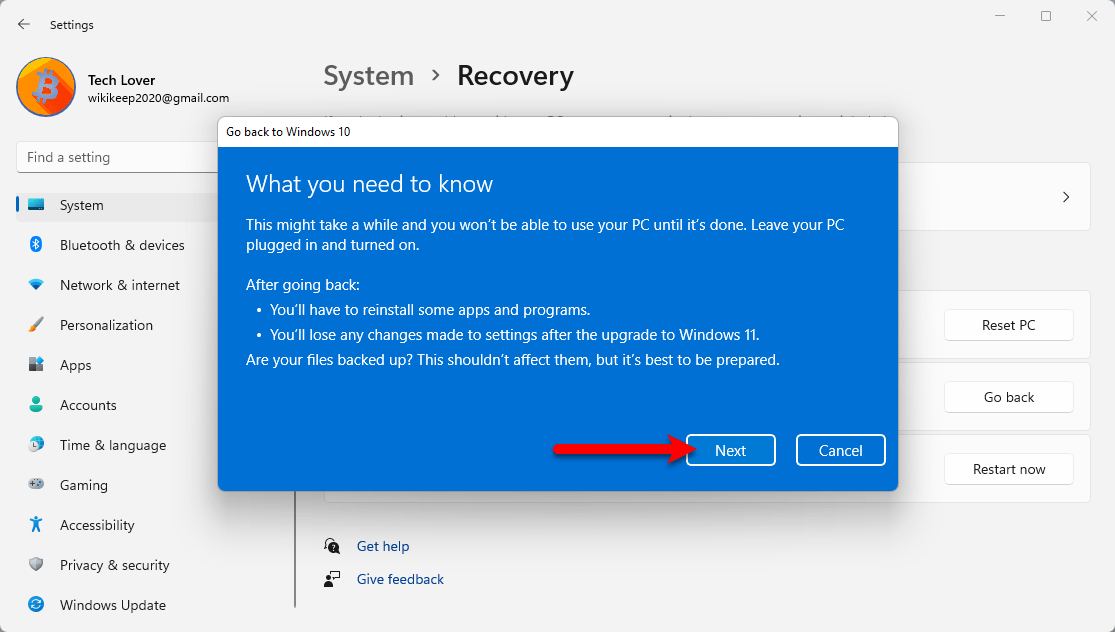Viewport: 1115px width, 632px height.
Task: Click the Gaming controller icon
Action: [36, 484]
